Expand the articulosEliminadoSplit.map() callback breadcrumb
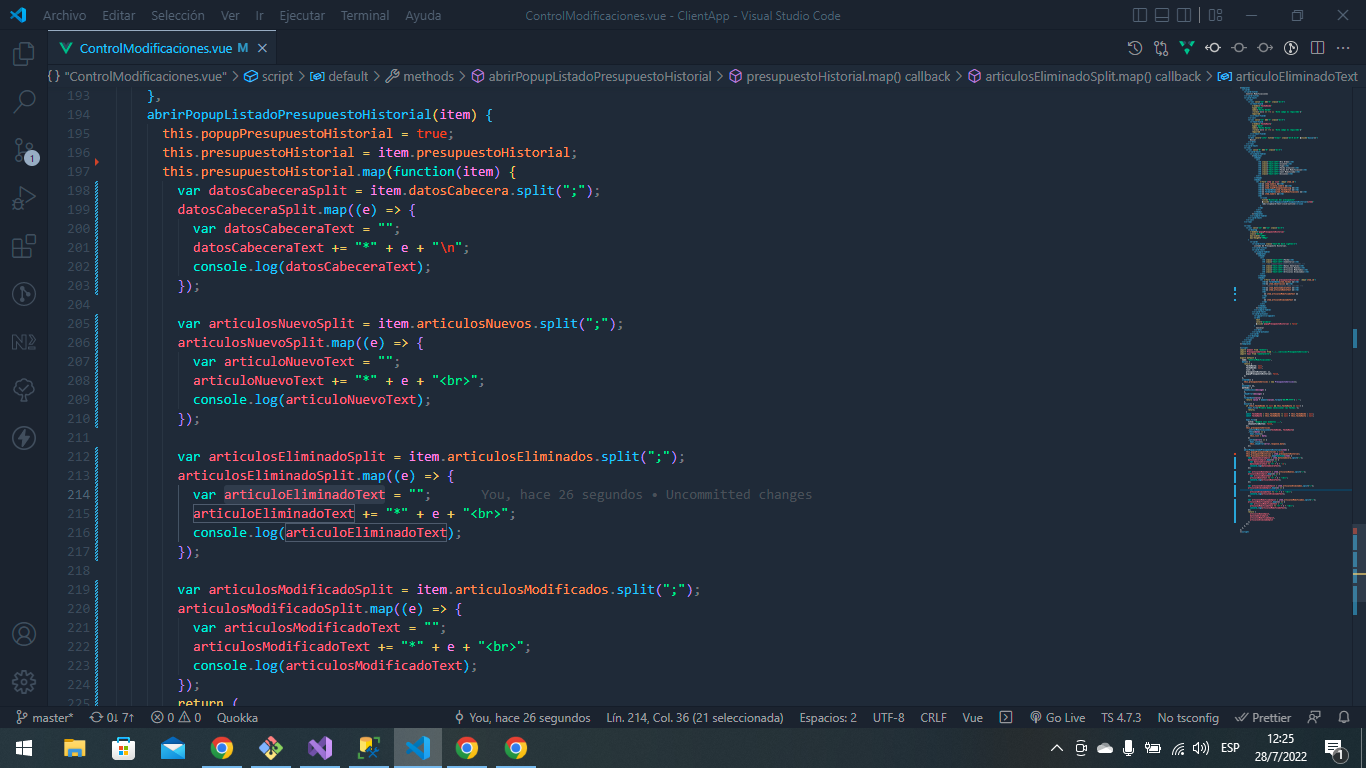 pyautogui.click(x=1085, y=76)
